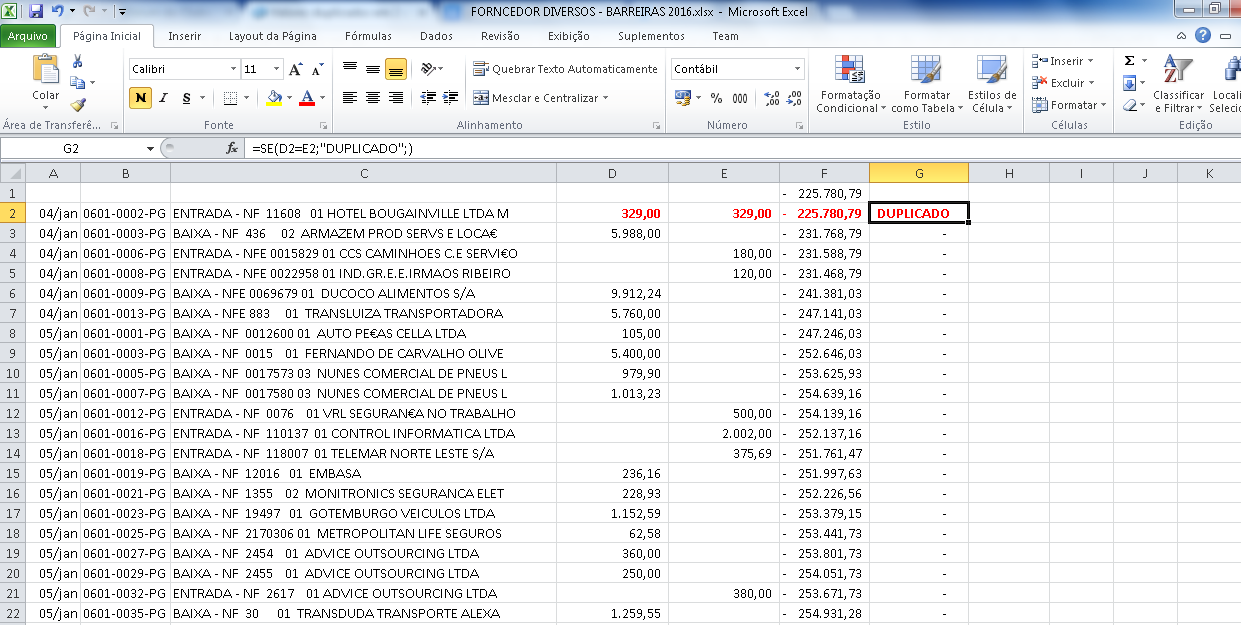This screenshot has width=1241, height=625.
Task: Click the insert function fx icon
Action: pos(231,148)
